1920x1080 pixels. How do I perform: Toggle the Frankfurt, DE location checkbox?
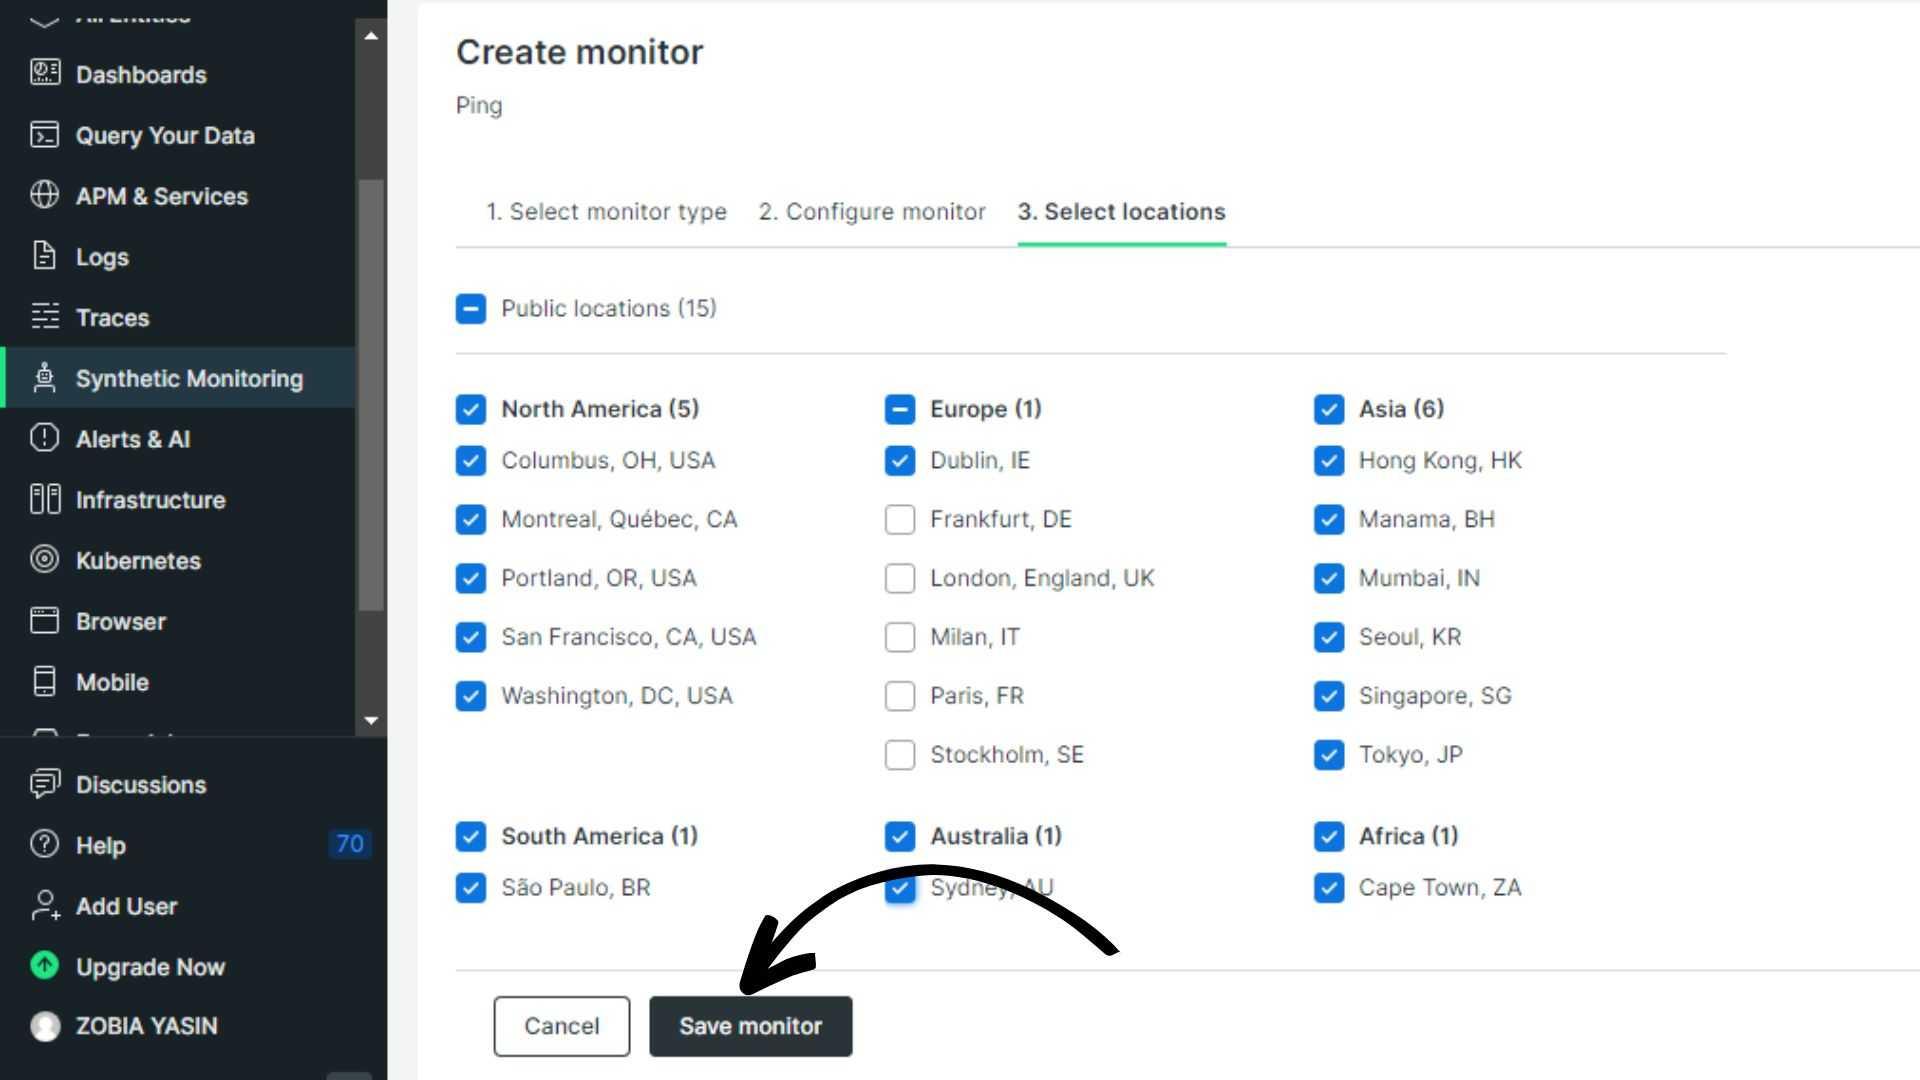pos(901,518)
